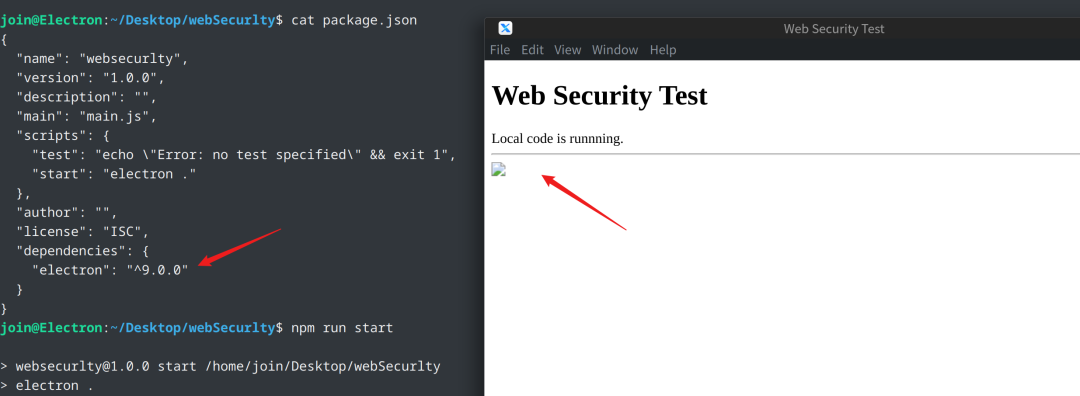Click the app icon in the Electron window title bar

(x=505, y=28)
